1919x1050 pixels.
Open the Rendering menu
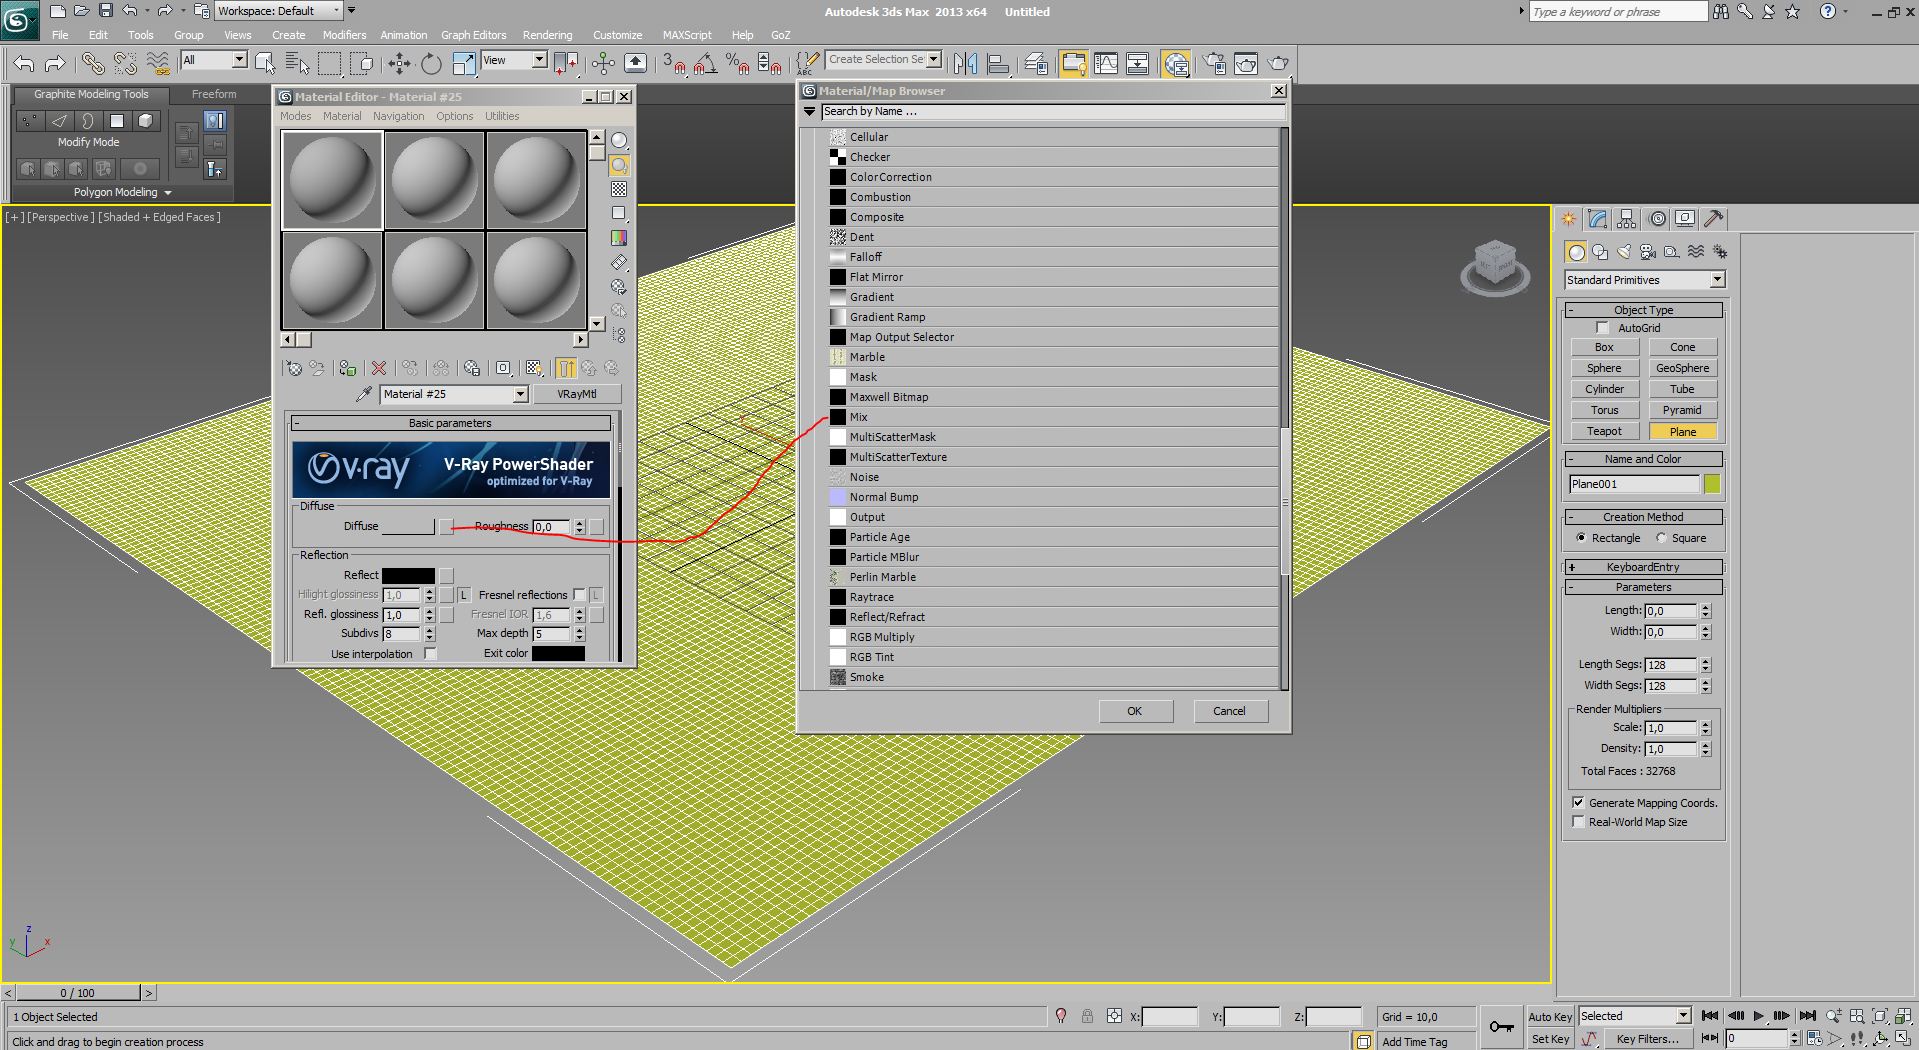point(547,35)
